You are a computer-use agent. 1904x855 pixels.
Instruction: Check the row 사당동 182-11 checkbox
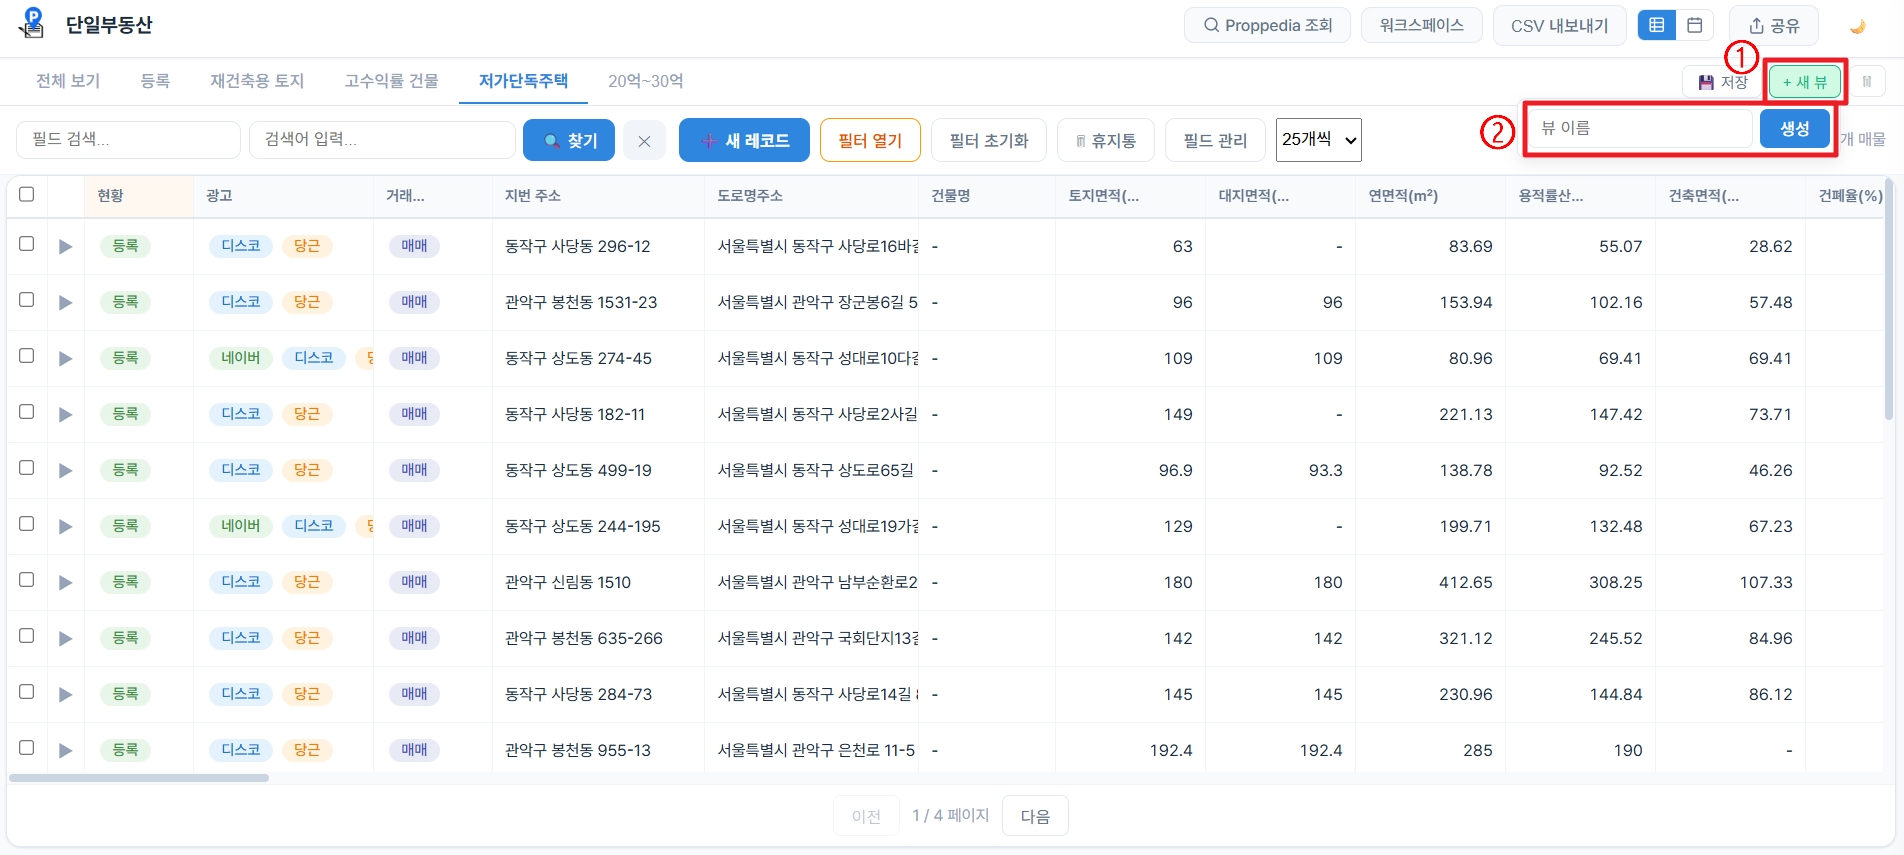[x=27, y=412]
